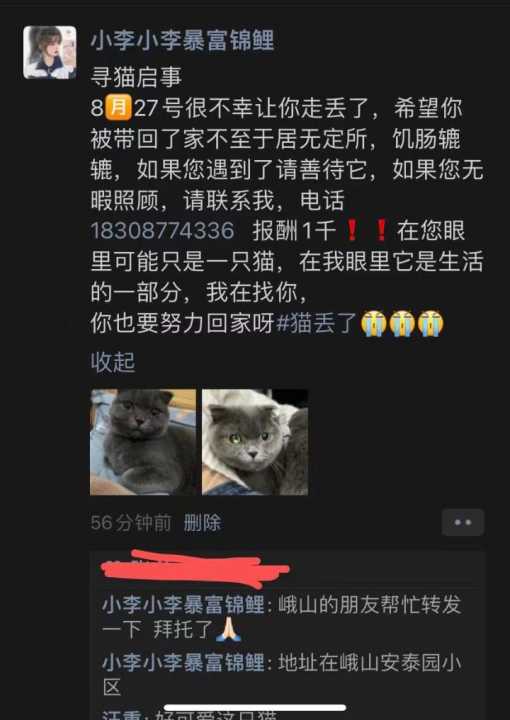The width and height of the screenshot is (510, 720).
Task: Open the poster's profile avatar
Action: (50, 52)
